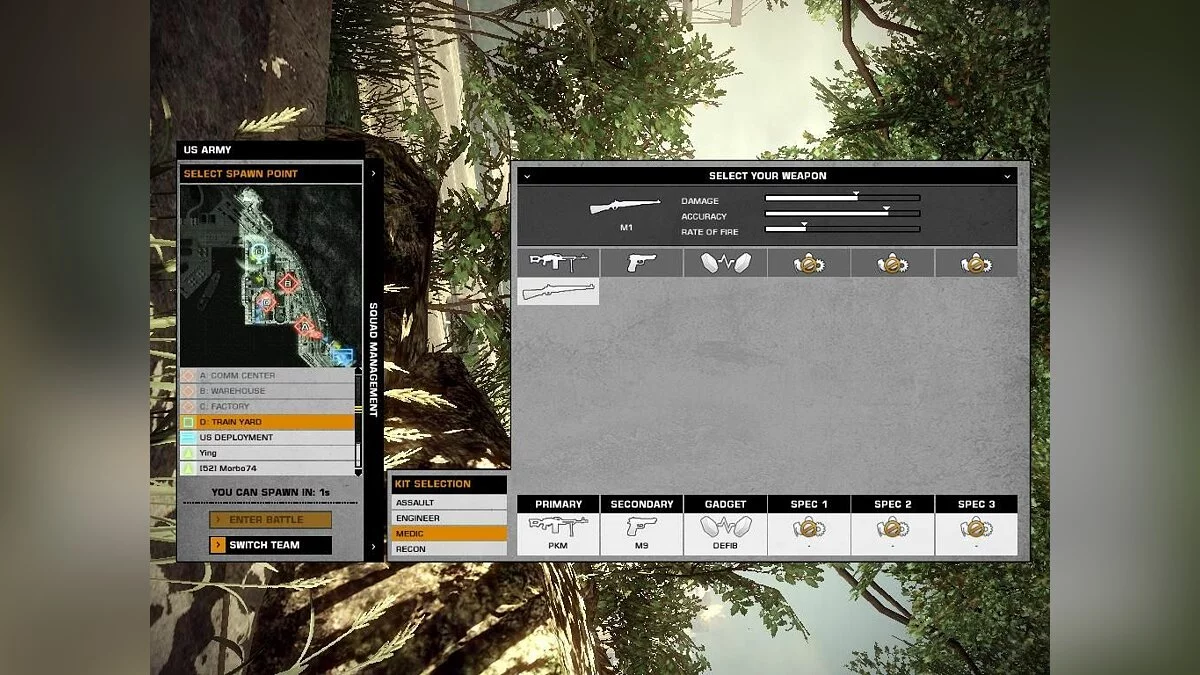Viewport: 1200px width, 675px height.
Task: Select the PKM machine gun weapon icon
Action: 558,263
